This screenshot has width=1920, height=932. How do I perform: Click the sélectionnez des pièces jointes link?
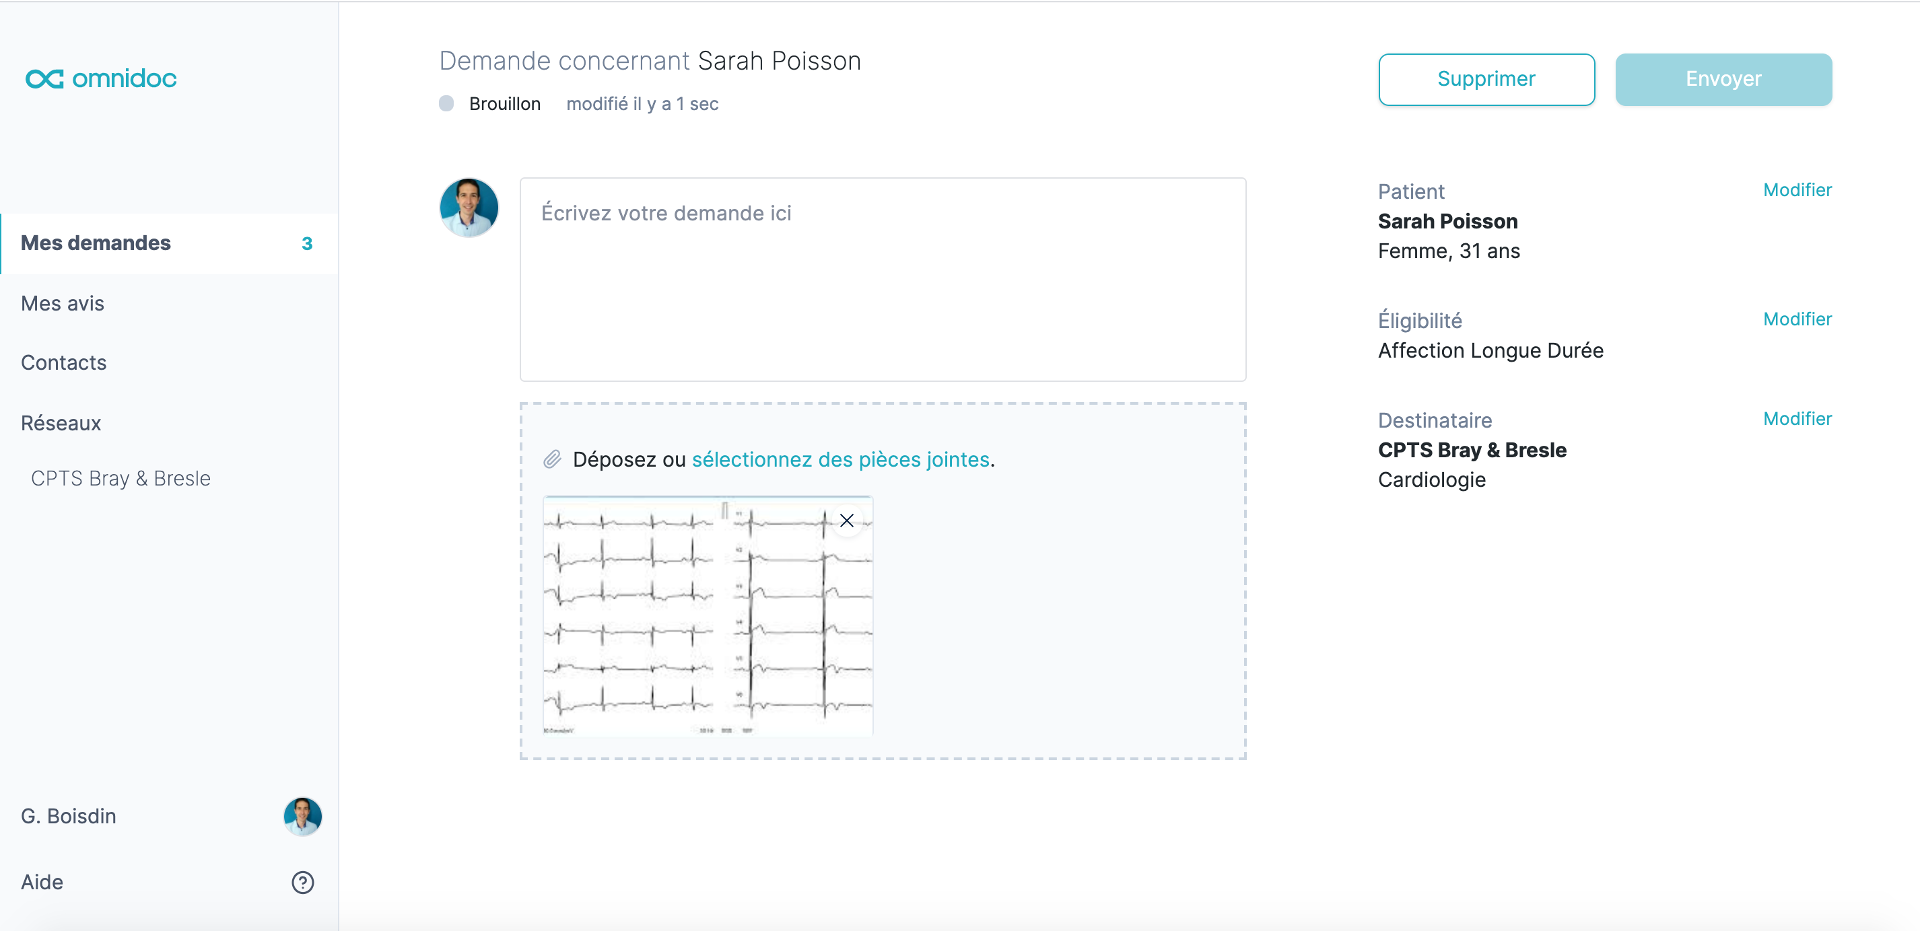841,460
